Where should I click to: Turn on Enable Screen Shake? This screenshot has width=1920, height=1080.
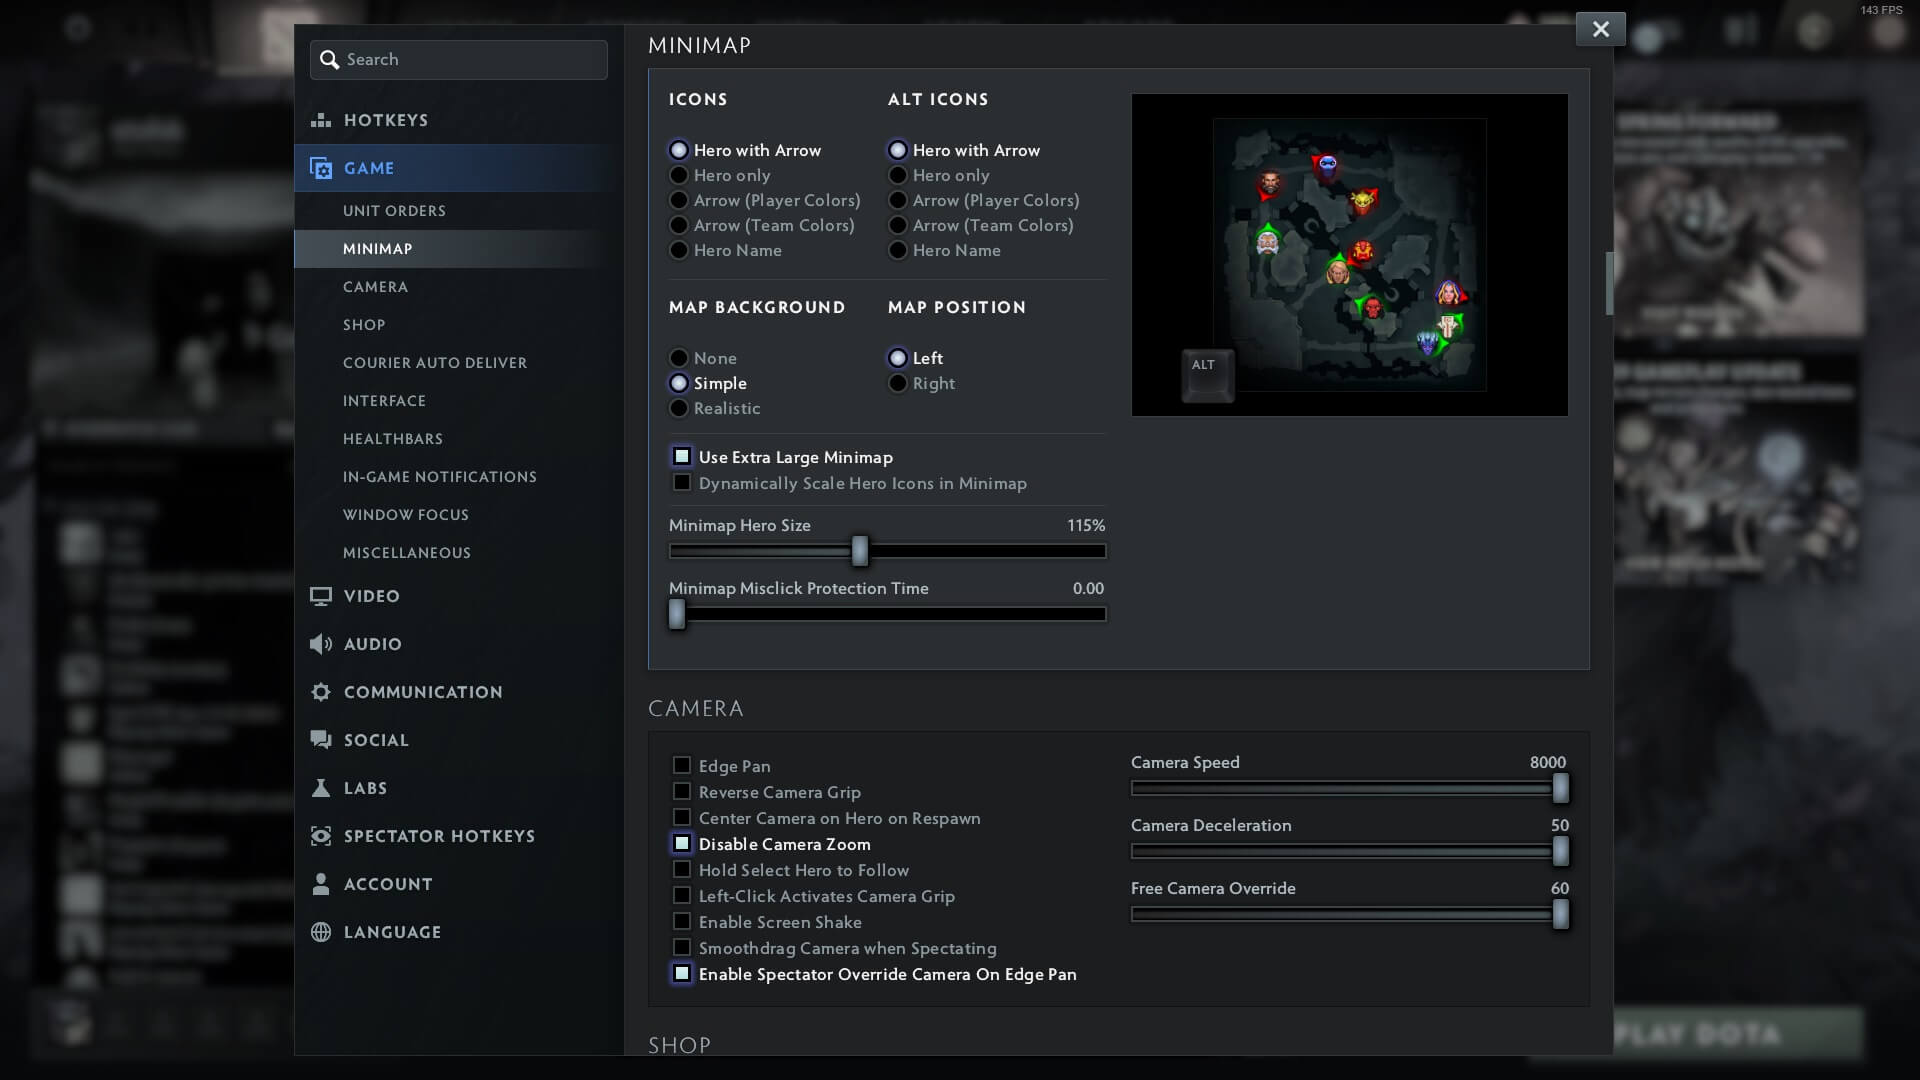click(x=682, y=921)
